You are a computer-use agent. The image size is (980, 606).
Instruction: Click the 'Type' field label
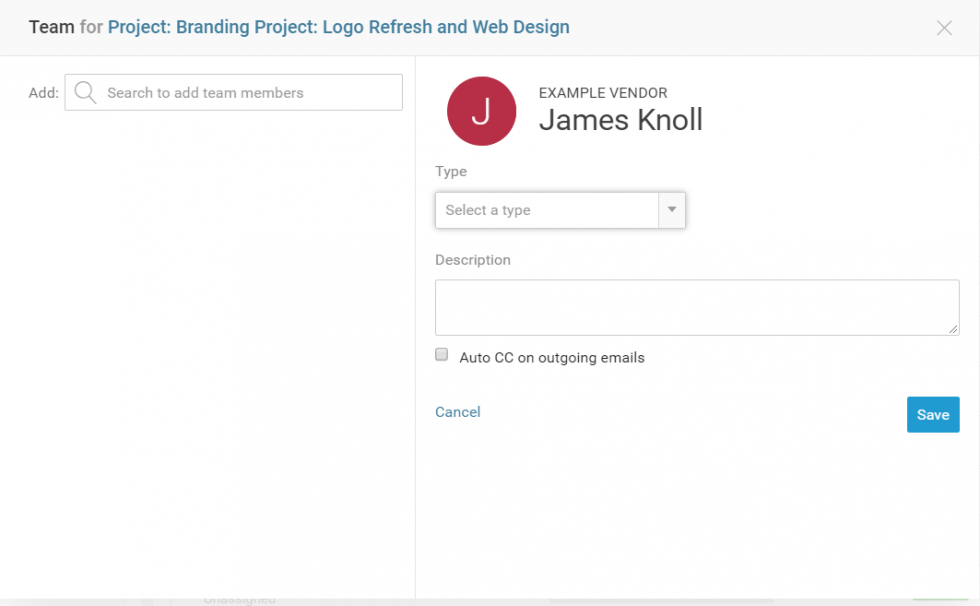tap(451, 171)
